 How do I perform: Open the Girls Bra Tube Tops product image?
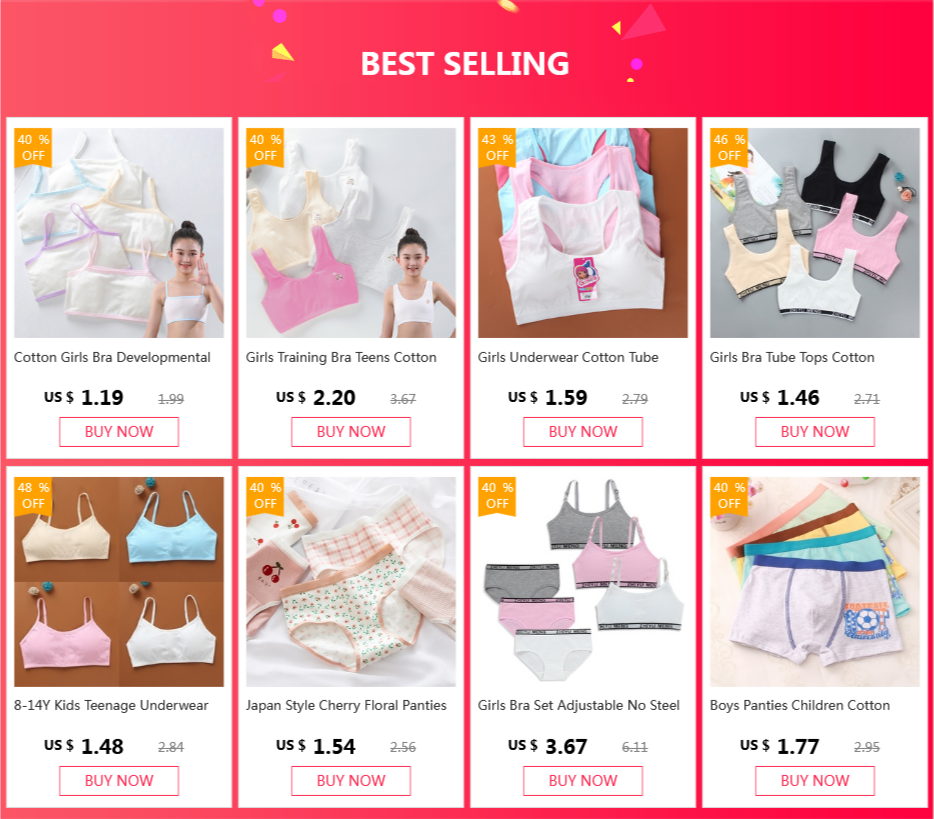pos(815,233)
